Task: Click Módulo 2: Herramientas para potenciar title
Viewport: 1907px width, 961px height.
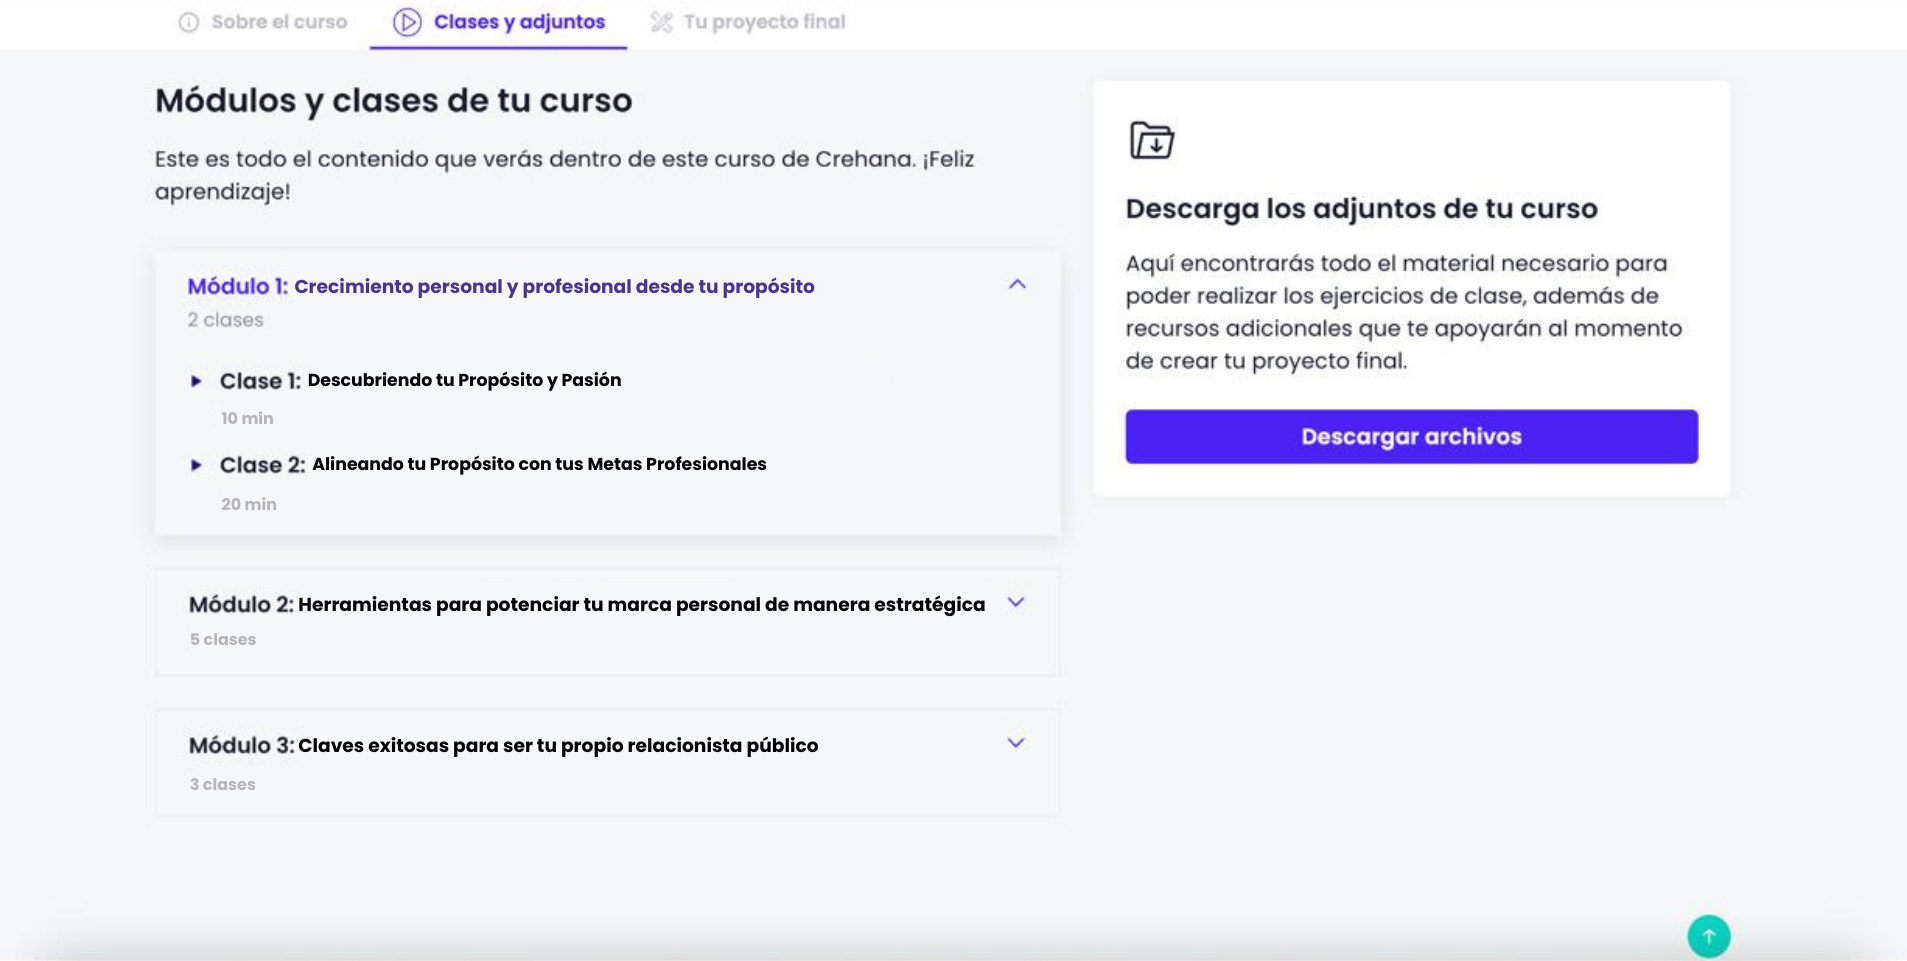Action: pos(586,604)
